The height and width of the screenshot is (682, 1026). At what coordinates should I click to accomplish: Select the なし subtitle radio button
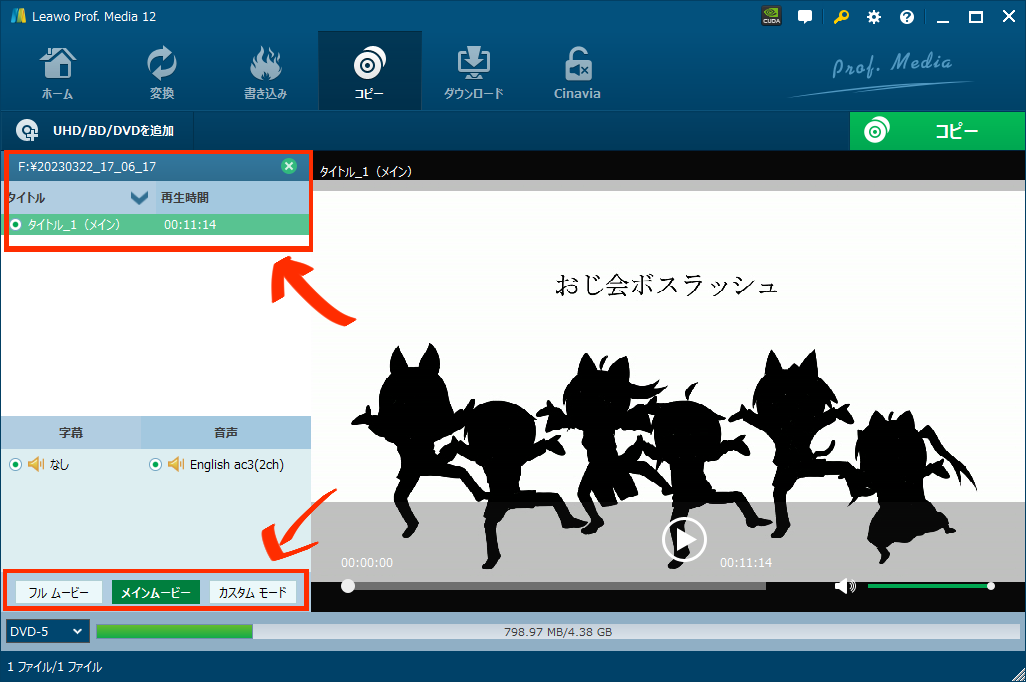[x=15, y=464]
